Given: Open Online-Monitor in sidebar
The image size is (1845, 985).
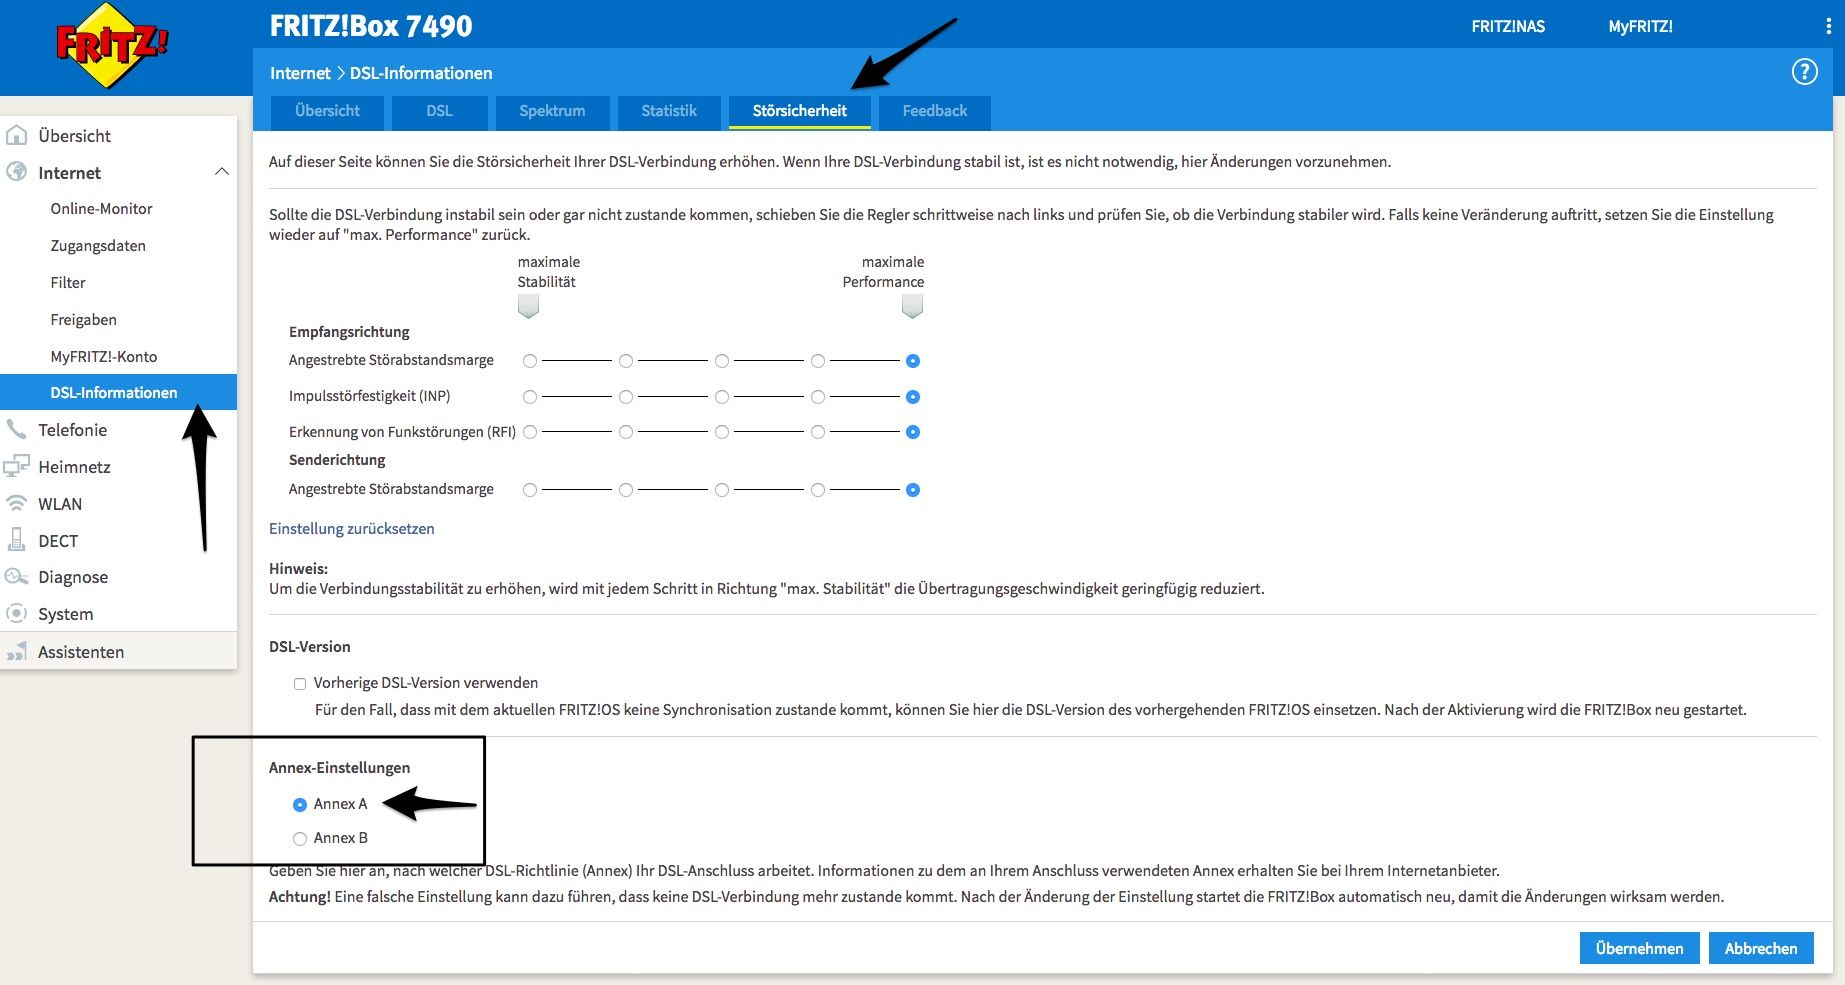Looking at the screenshot, I should (101, 209).
